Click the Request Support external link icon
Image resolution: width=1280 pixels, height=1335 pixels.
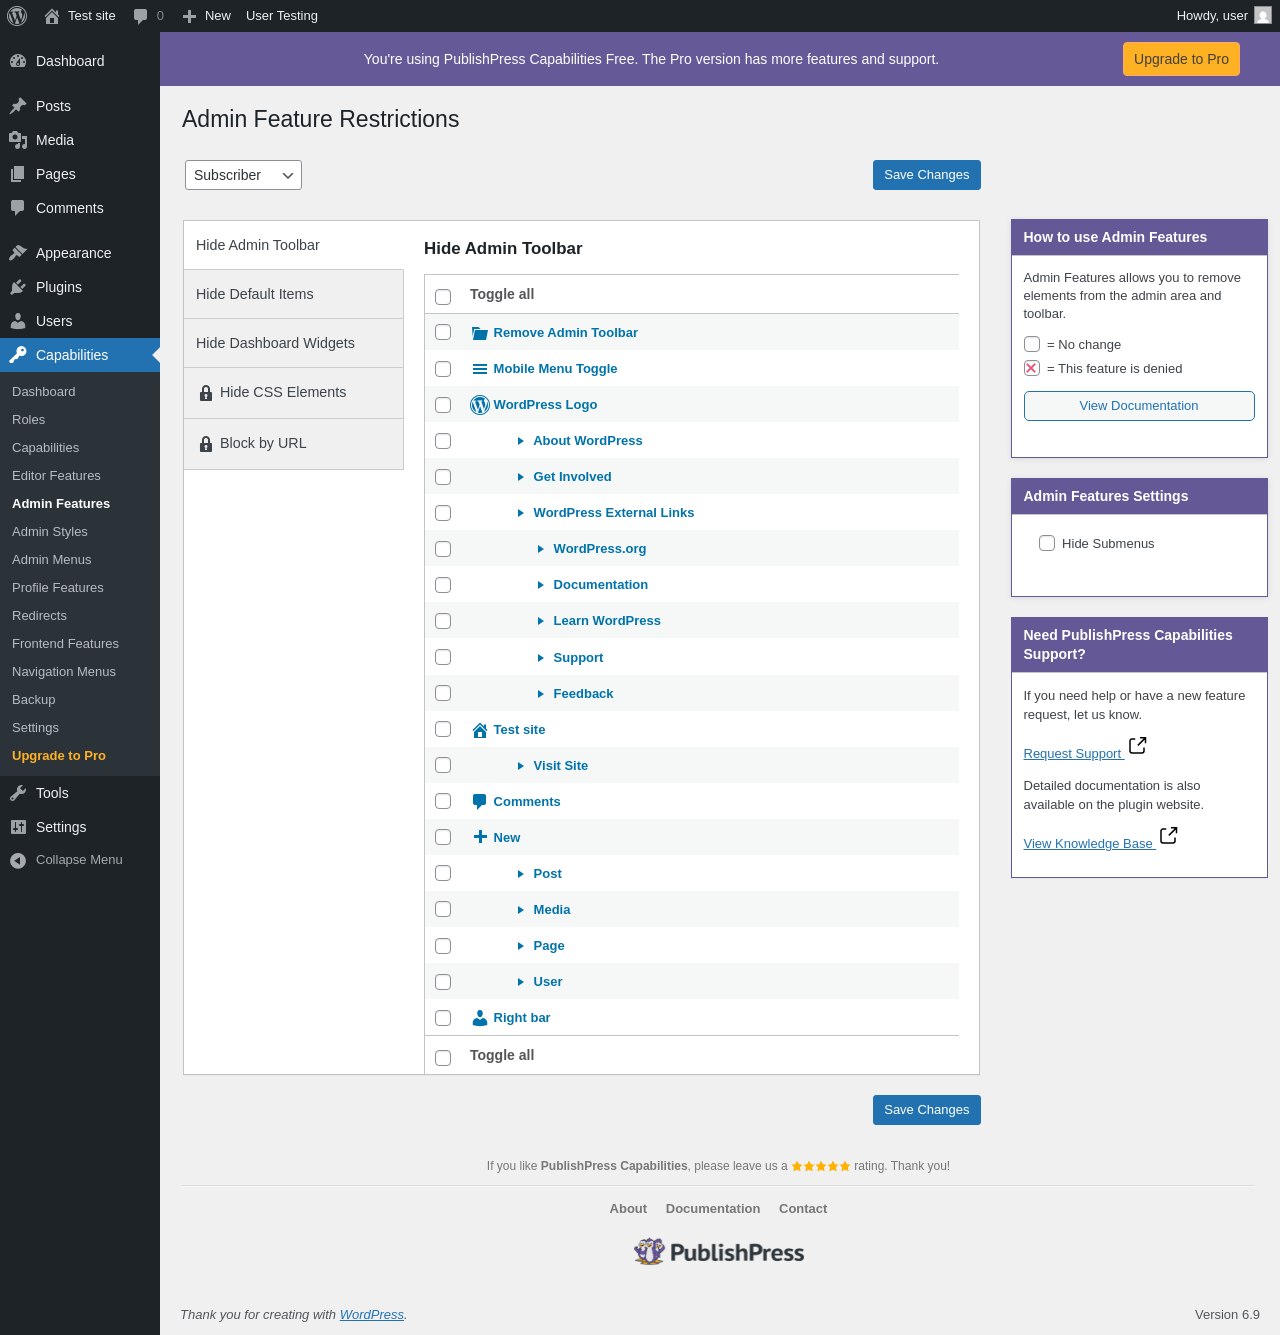tap(1137, 746)
